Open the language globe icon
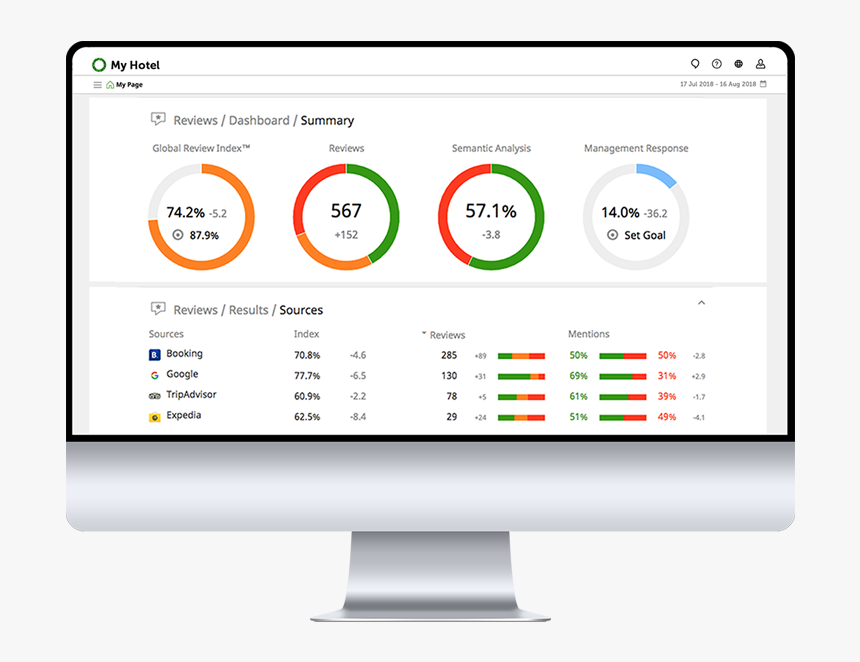 (738, 64)
